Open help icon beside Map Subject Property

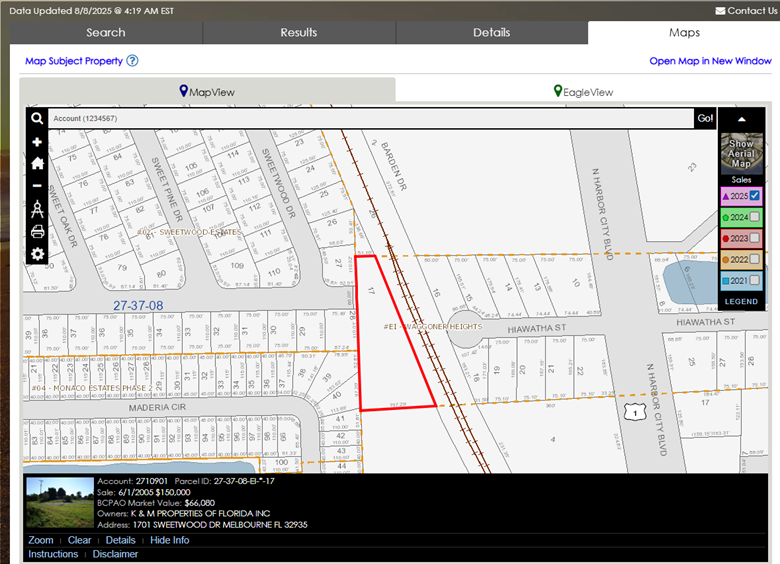pyautogui.click(x=132, y=61)
